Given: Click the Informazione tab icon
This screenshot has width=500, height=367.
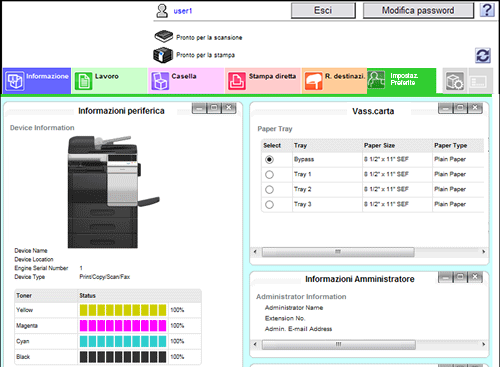Looking at the screenshot, I should (15, 81).
